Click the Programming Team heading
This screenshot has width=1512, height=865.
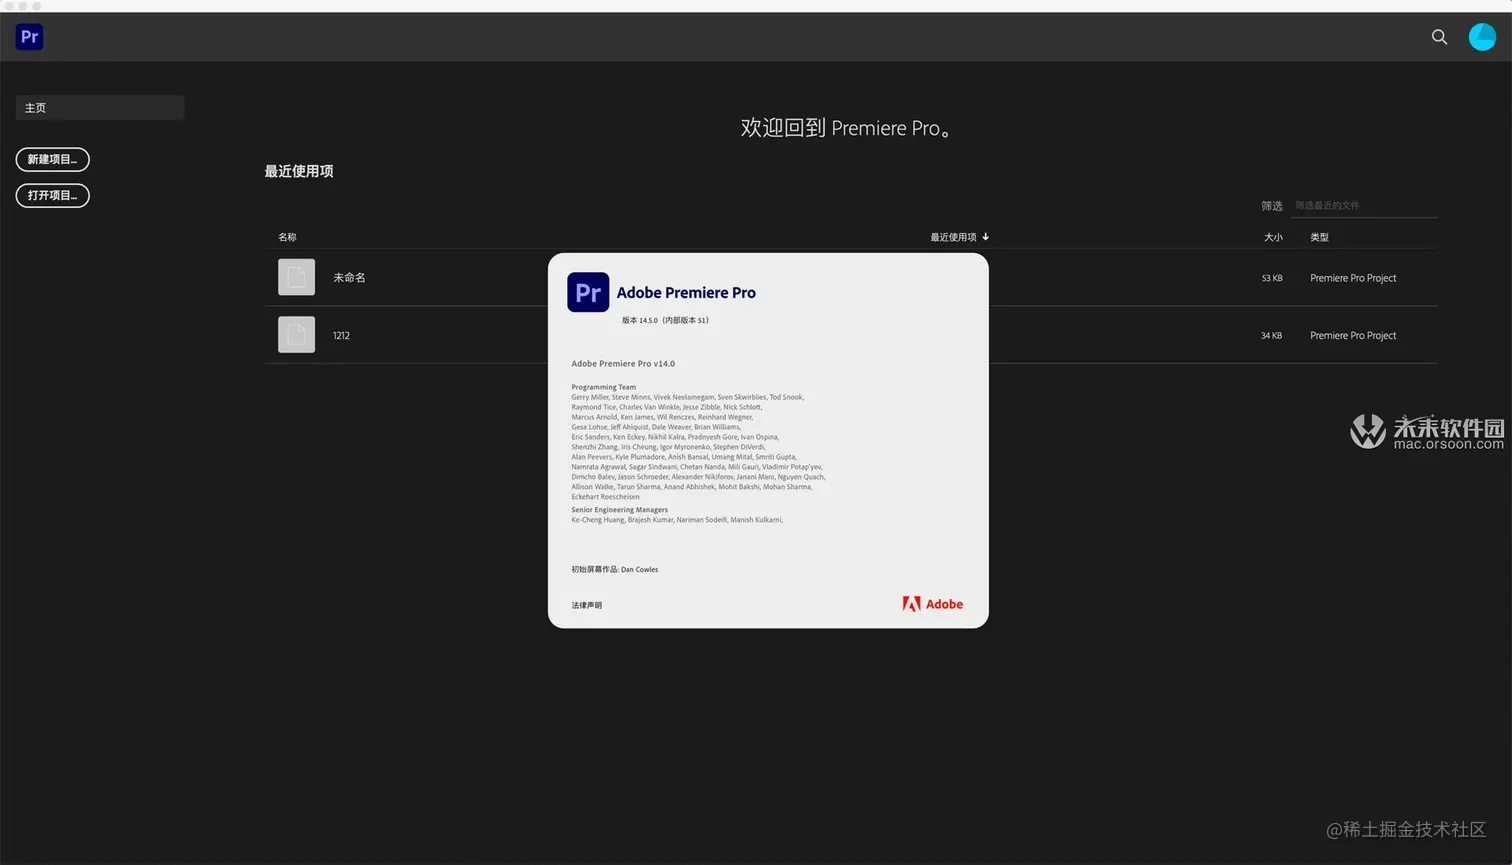603,387
